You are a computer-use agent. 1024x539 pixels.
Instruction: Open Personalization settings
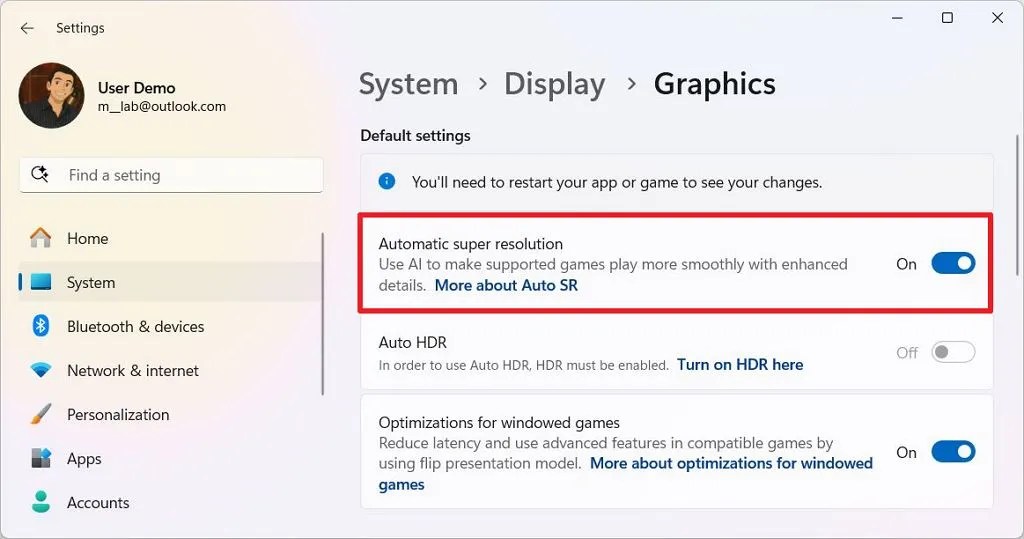(171, 414)
